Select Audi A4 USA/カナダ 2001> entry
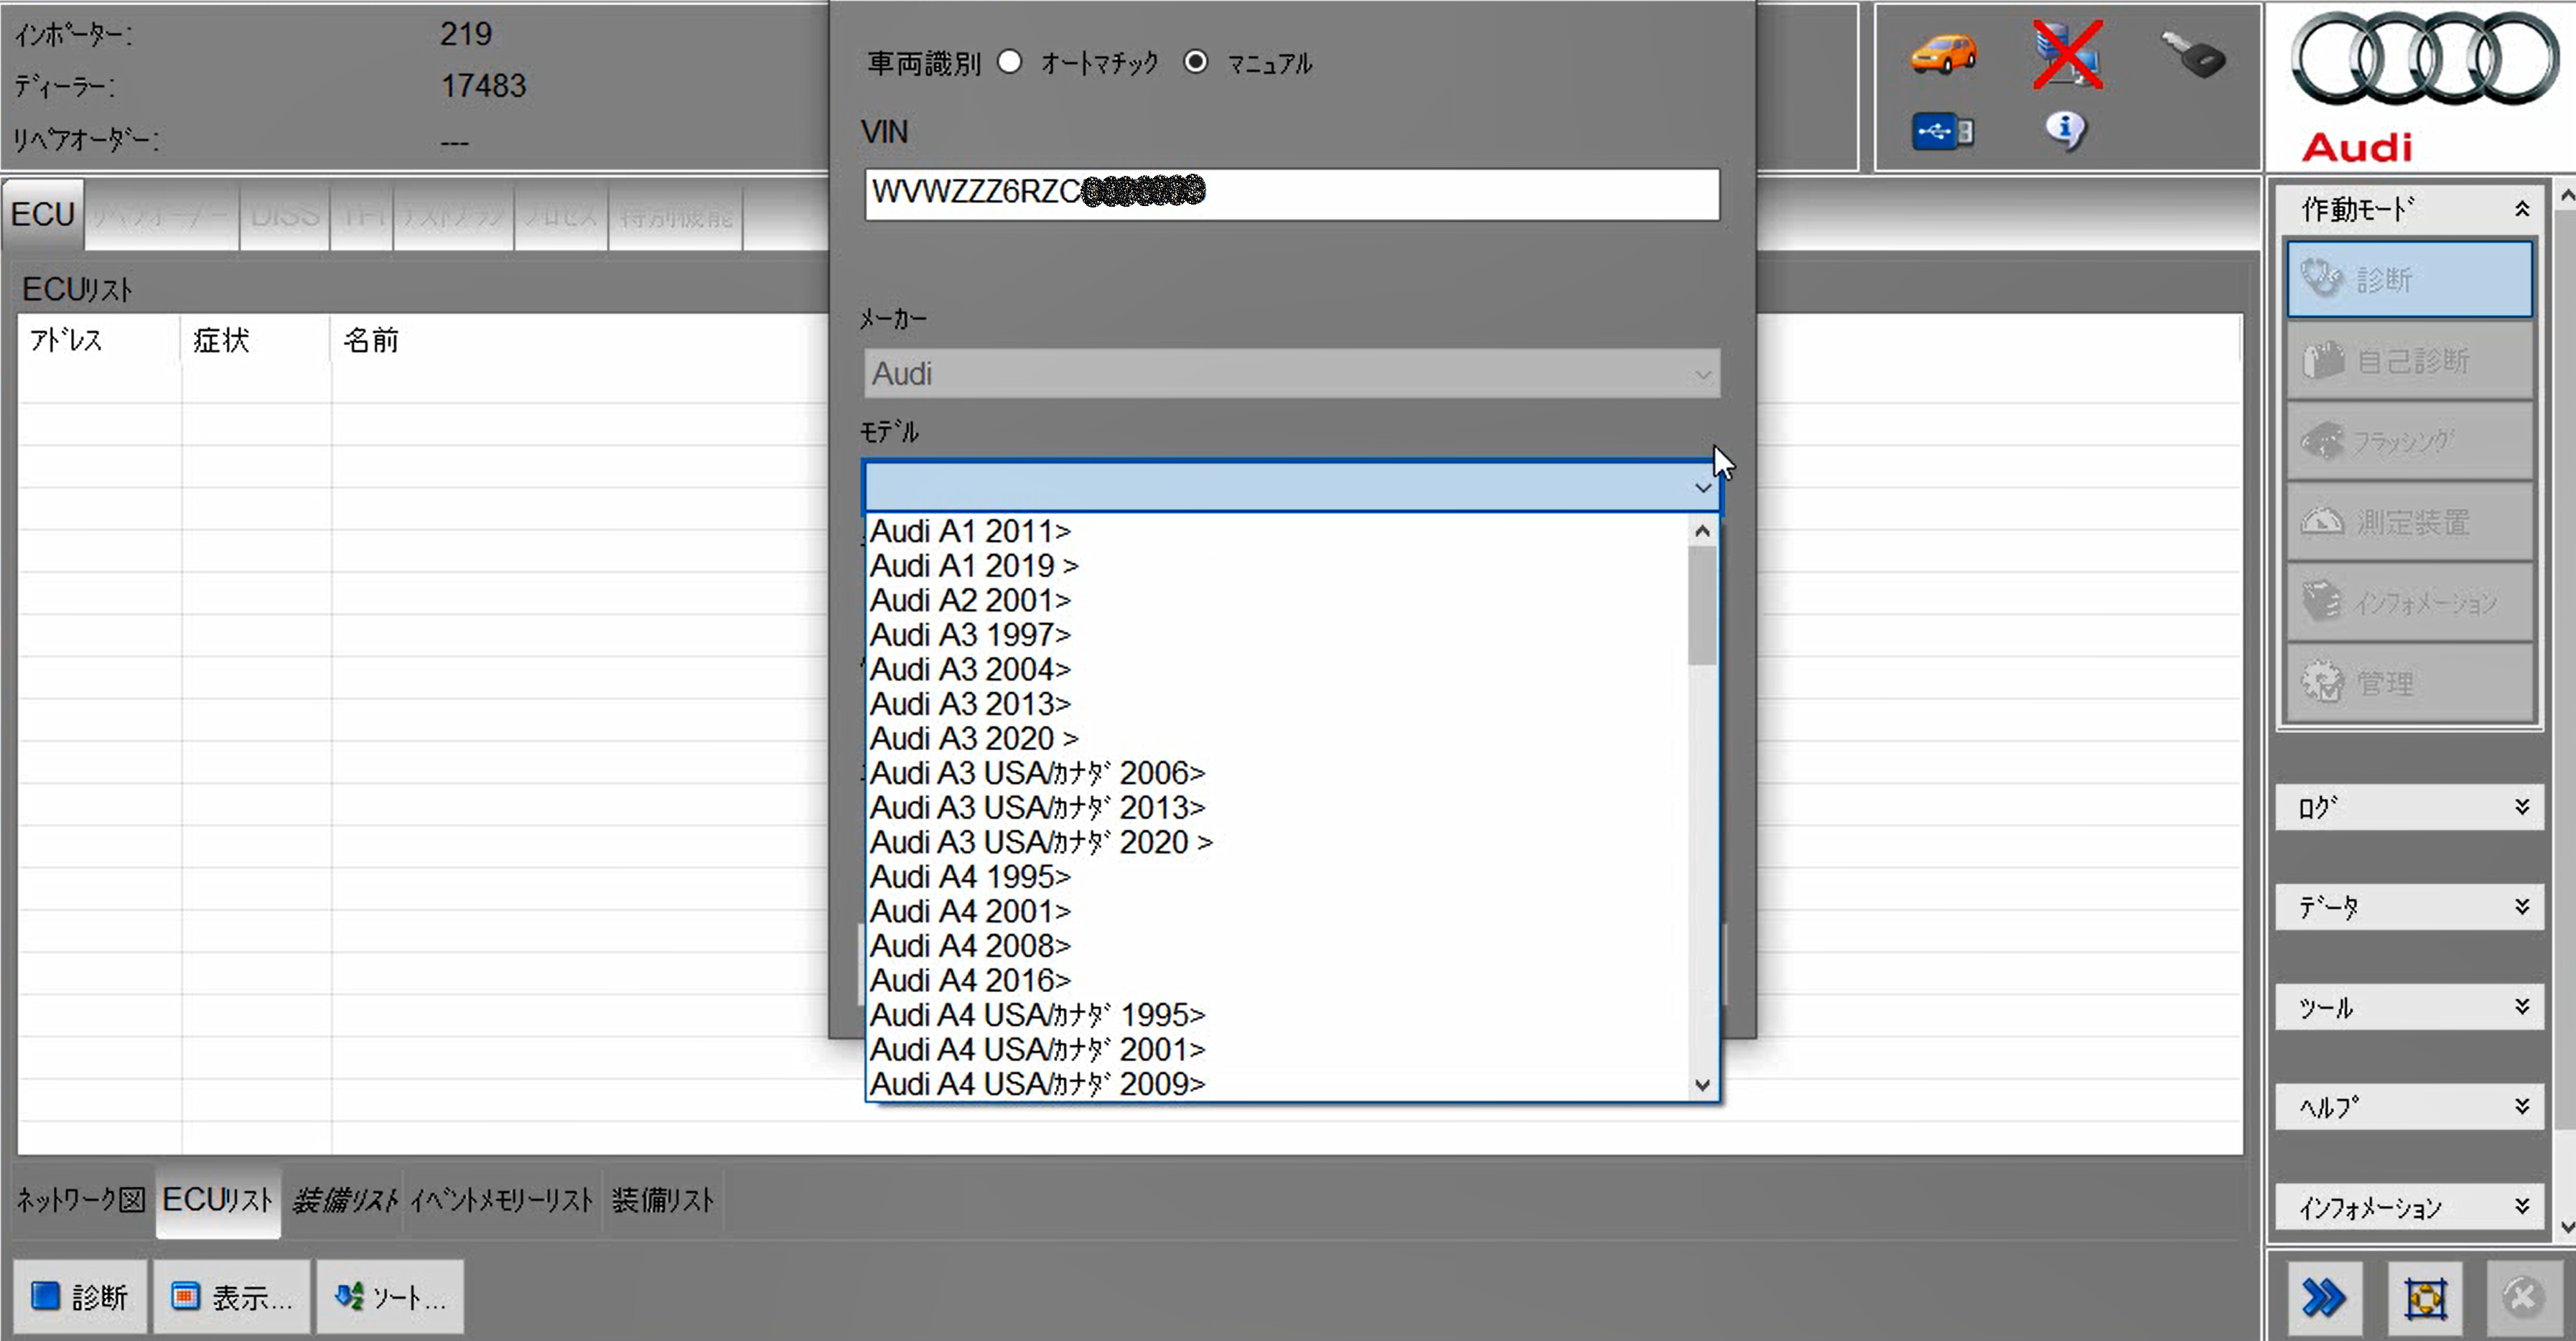2576x1341 pixels. point(1277,1049)
